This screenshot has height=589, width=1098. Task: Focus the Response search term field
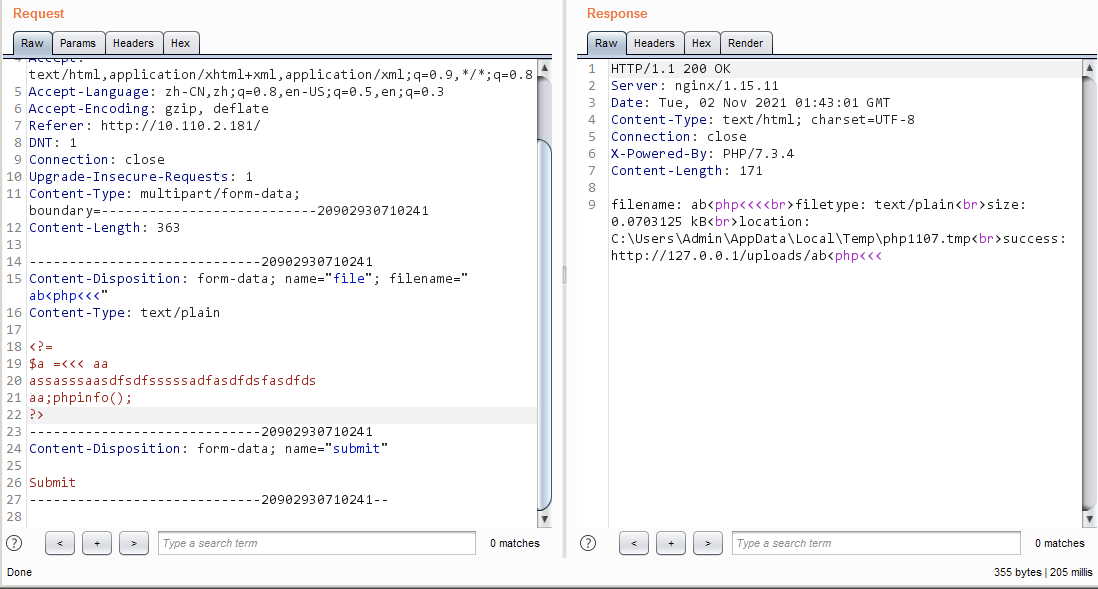876,543
